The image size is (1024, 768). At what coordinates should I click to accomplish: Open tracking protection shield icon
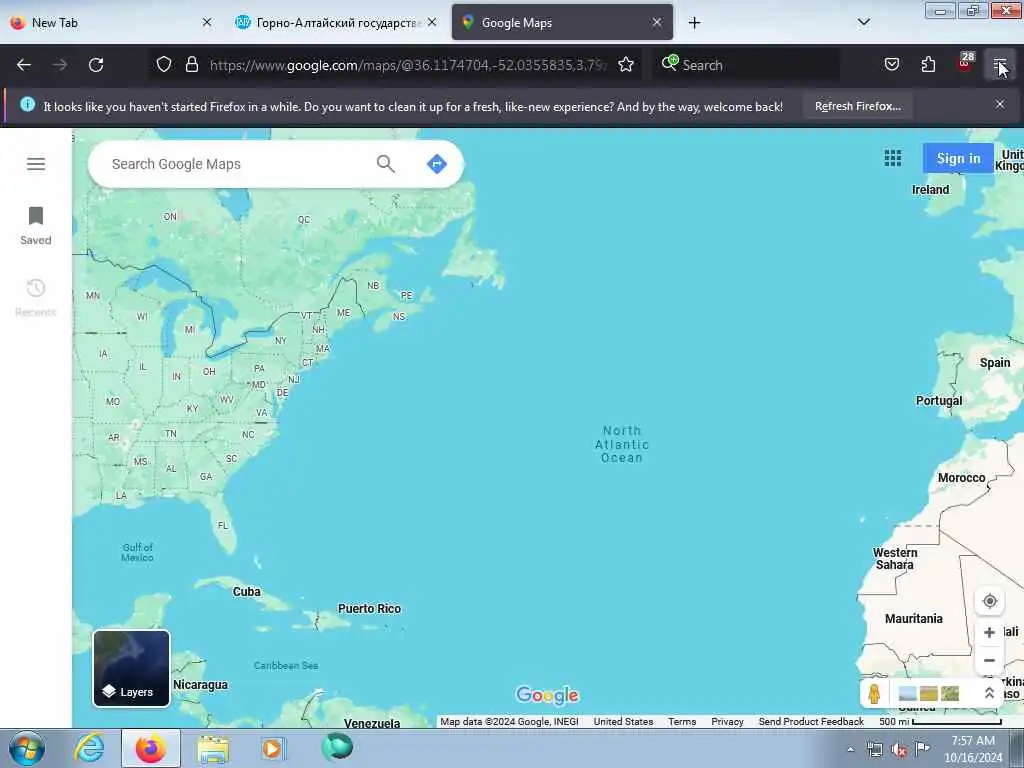164,65
